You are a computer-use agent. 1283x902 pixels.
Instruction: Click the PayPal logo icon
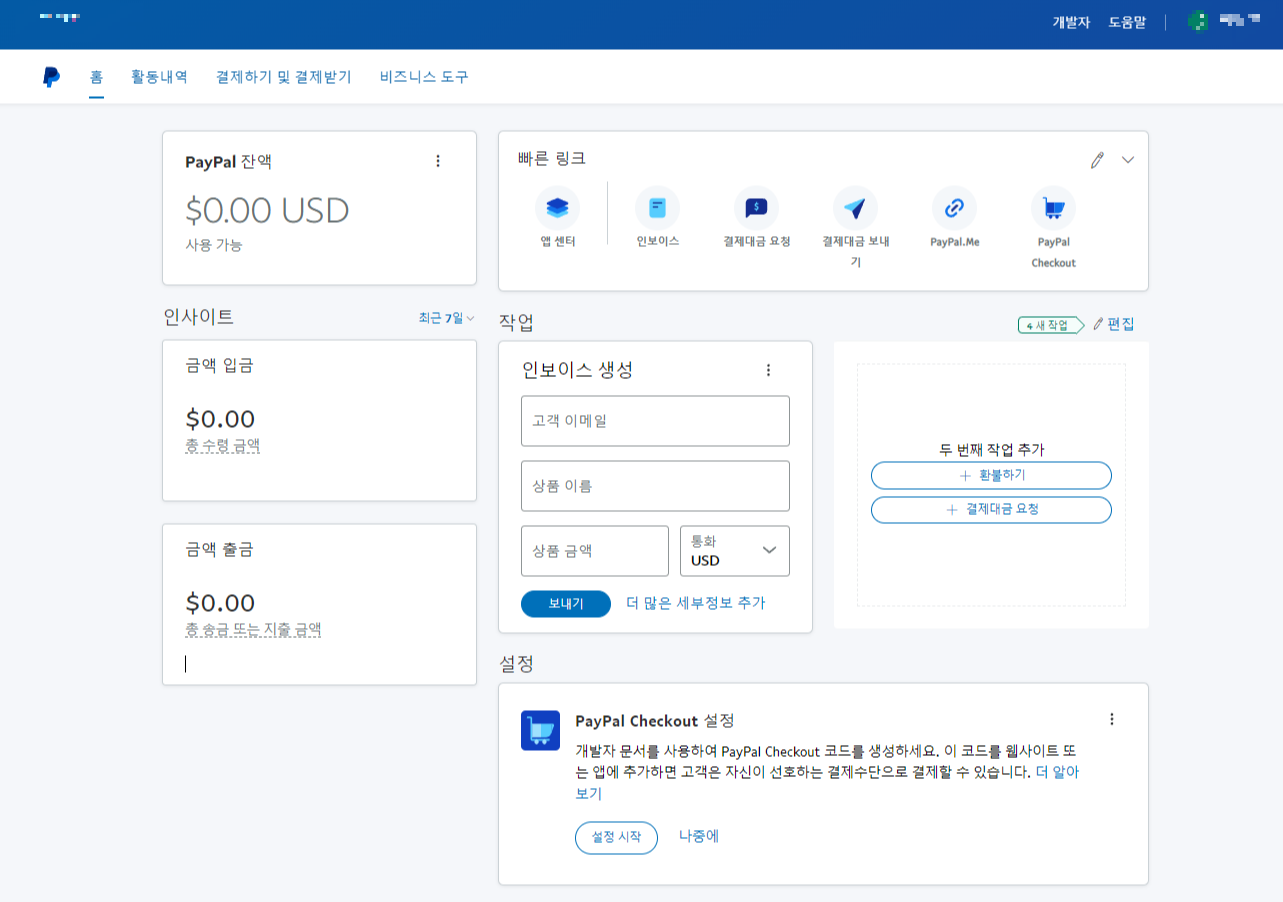pyautogui.click(x=52, y=77)
